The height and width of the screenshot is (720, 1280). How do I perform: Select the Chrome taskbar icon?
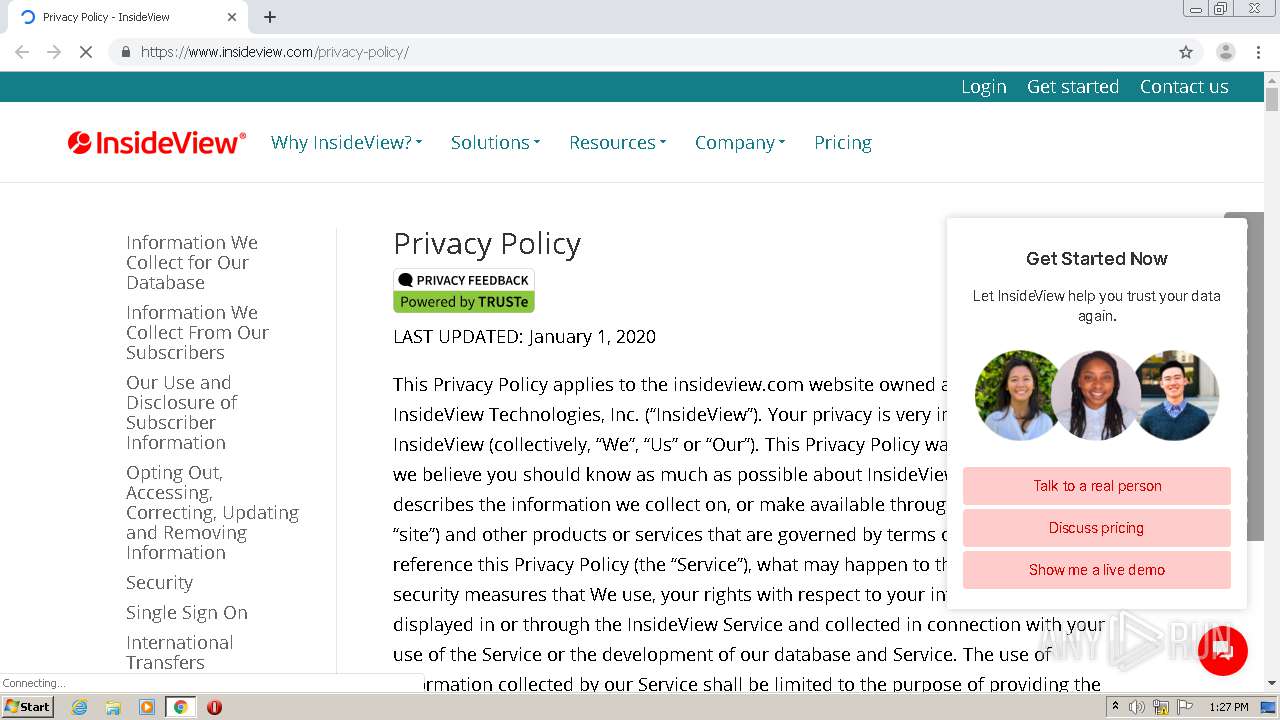pos(180,707)
